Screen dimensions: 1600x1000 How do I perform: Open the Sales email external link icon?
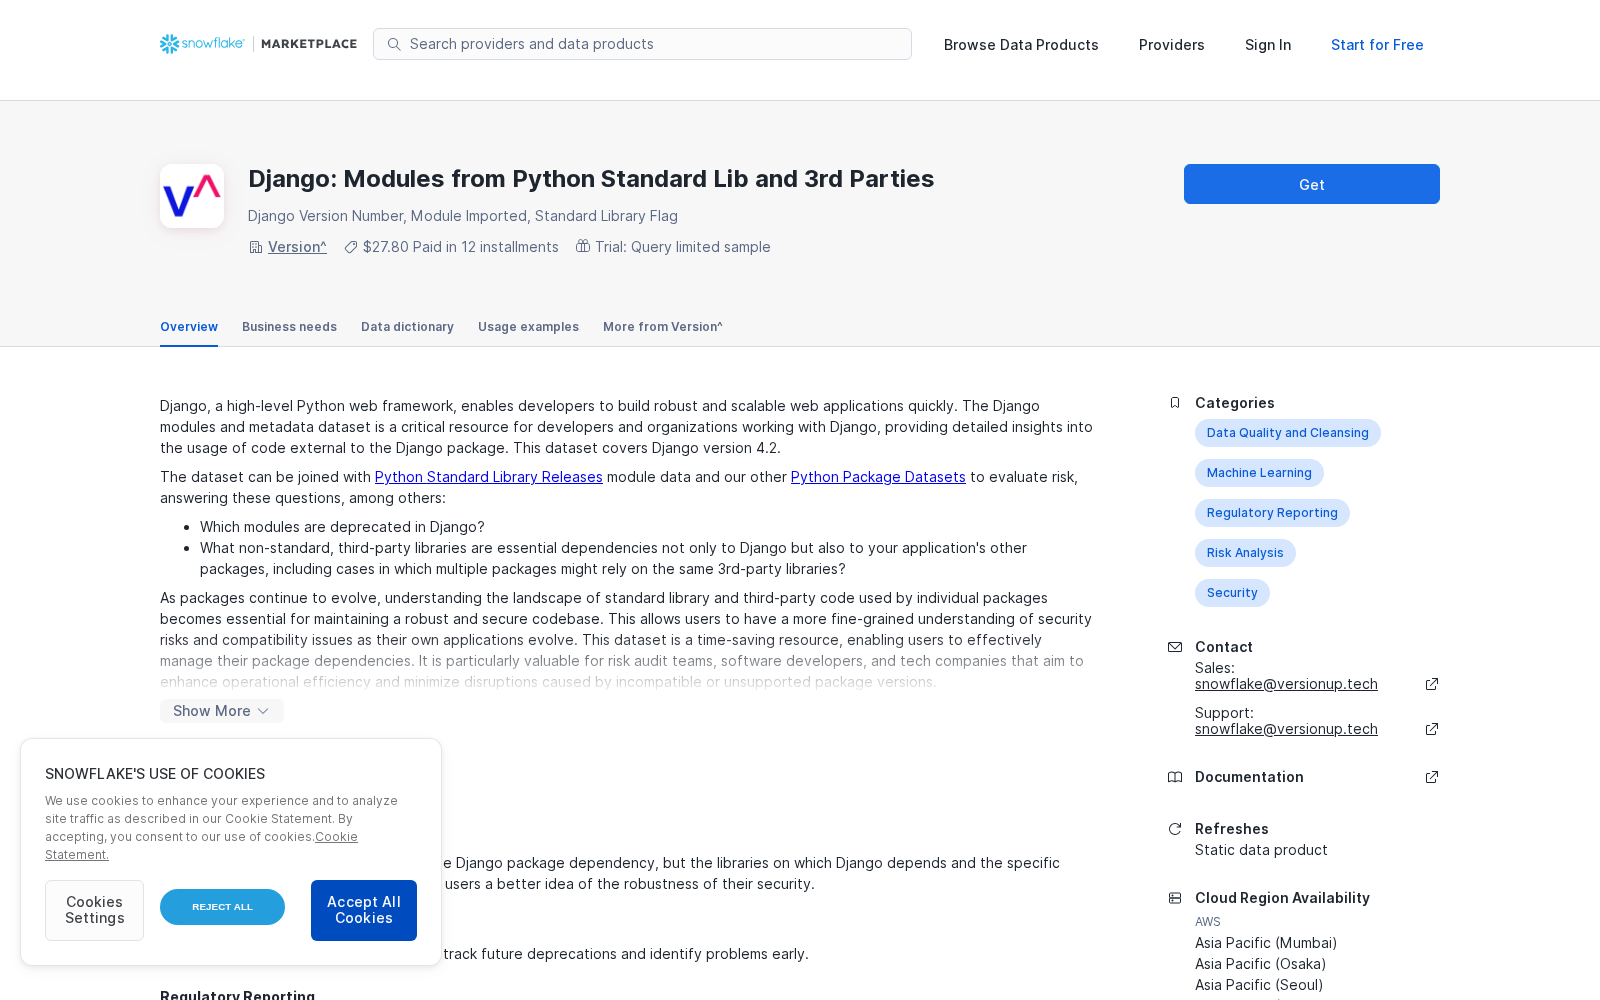1432,684
